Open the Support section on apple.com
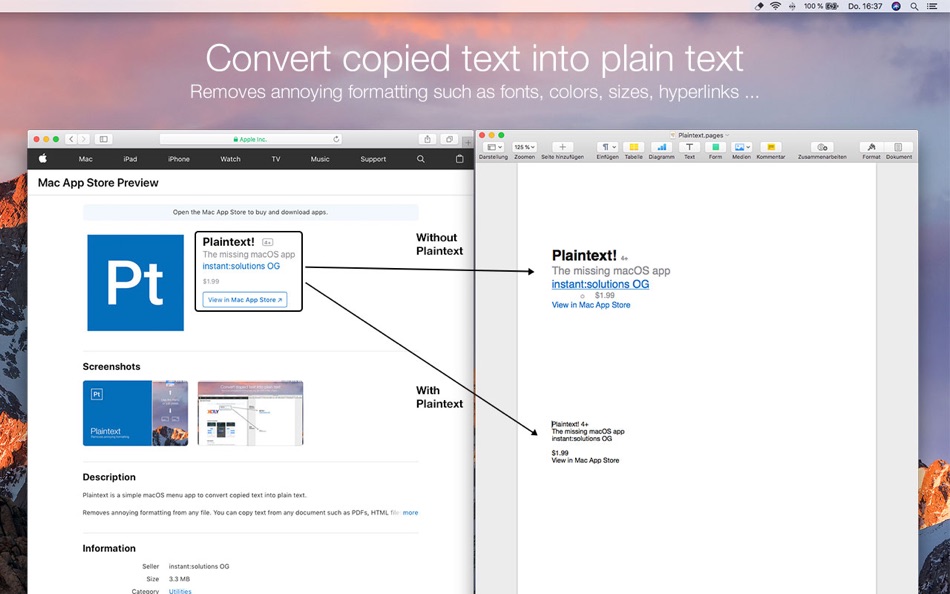This screenshot has height=594, width=950. point(373,159)
